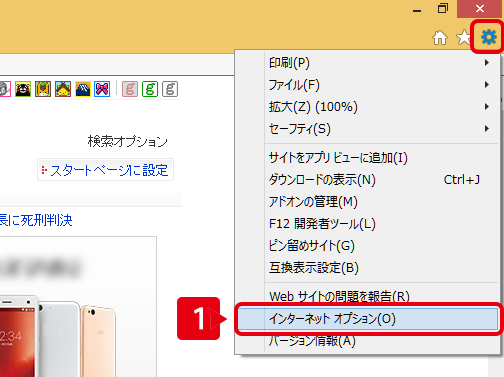Click the Mount Fuji theme icon

click(83, 89)
